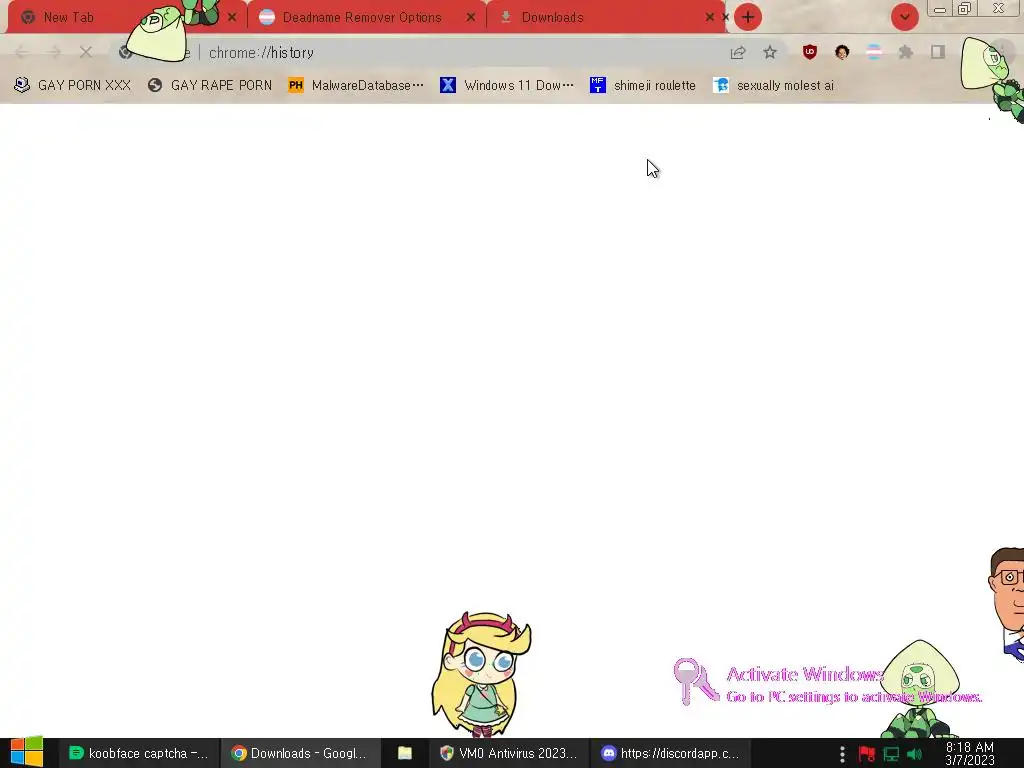
Task: Minimize the Chrome window
Action: click(x=940, y=9)
